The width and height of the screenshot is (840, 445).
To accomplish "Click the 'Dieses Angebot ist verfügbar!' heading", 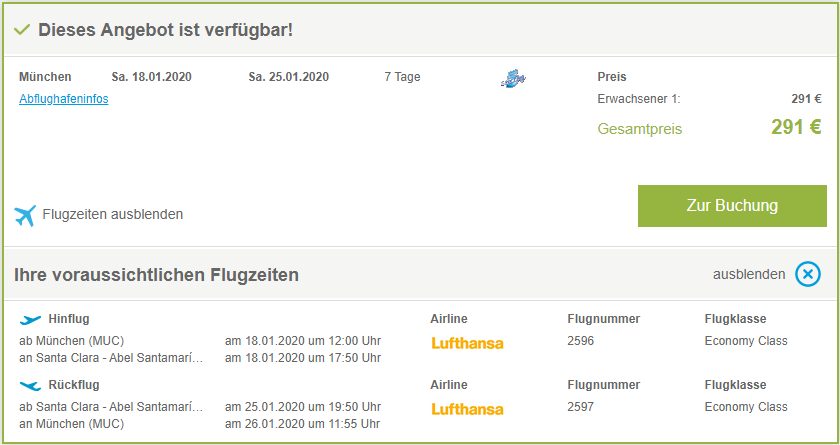I will 166,30.
